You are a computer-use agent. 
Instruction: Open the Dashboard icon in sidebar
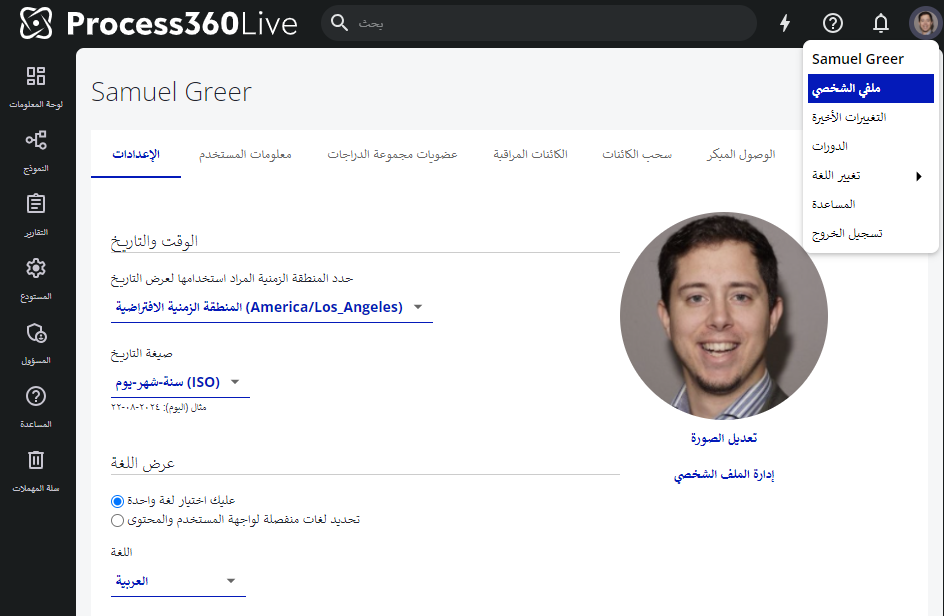[x=36, y=77]
